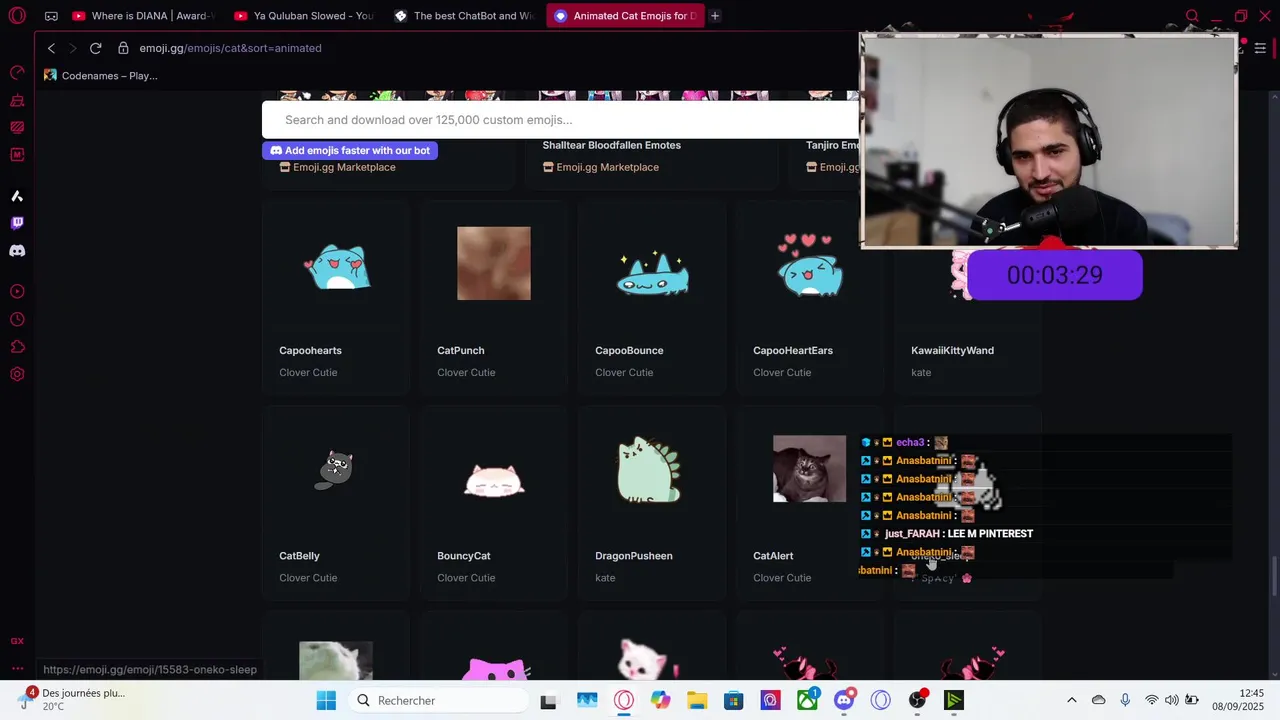This screenshot has width=1280, height=720.
Task: Open Shalltear Bloodfallen Emotes pack
Action: tap(612, 145)
